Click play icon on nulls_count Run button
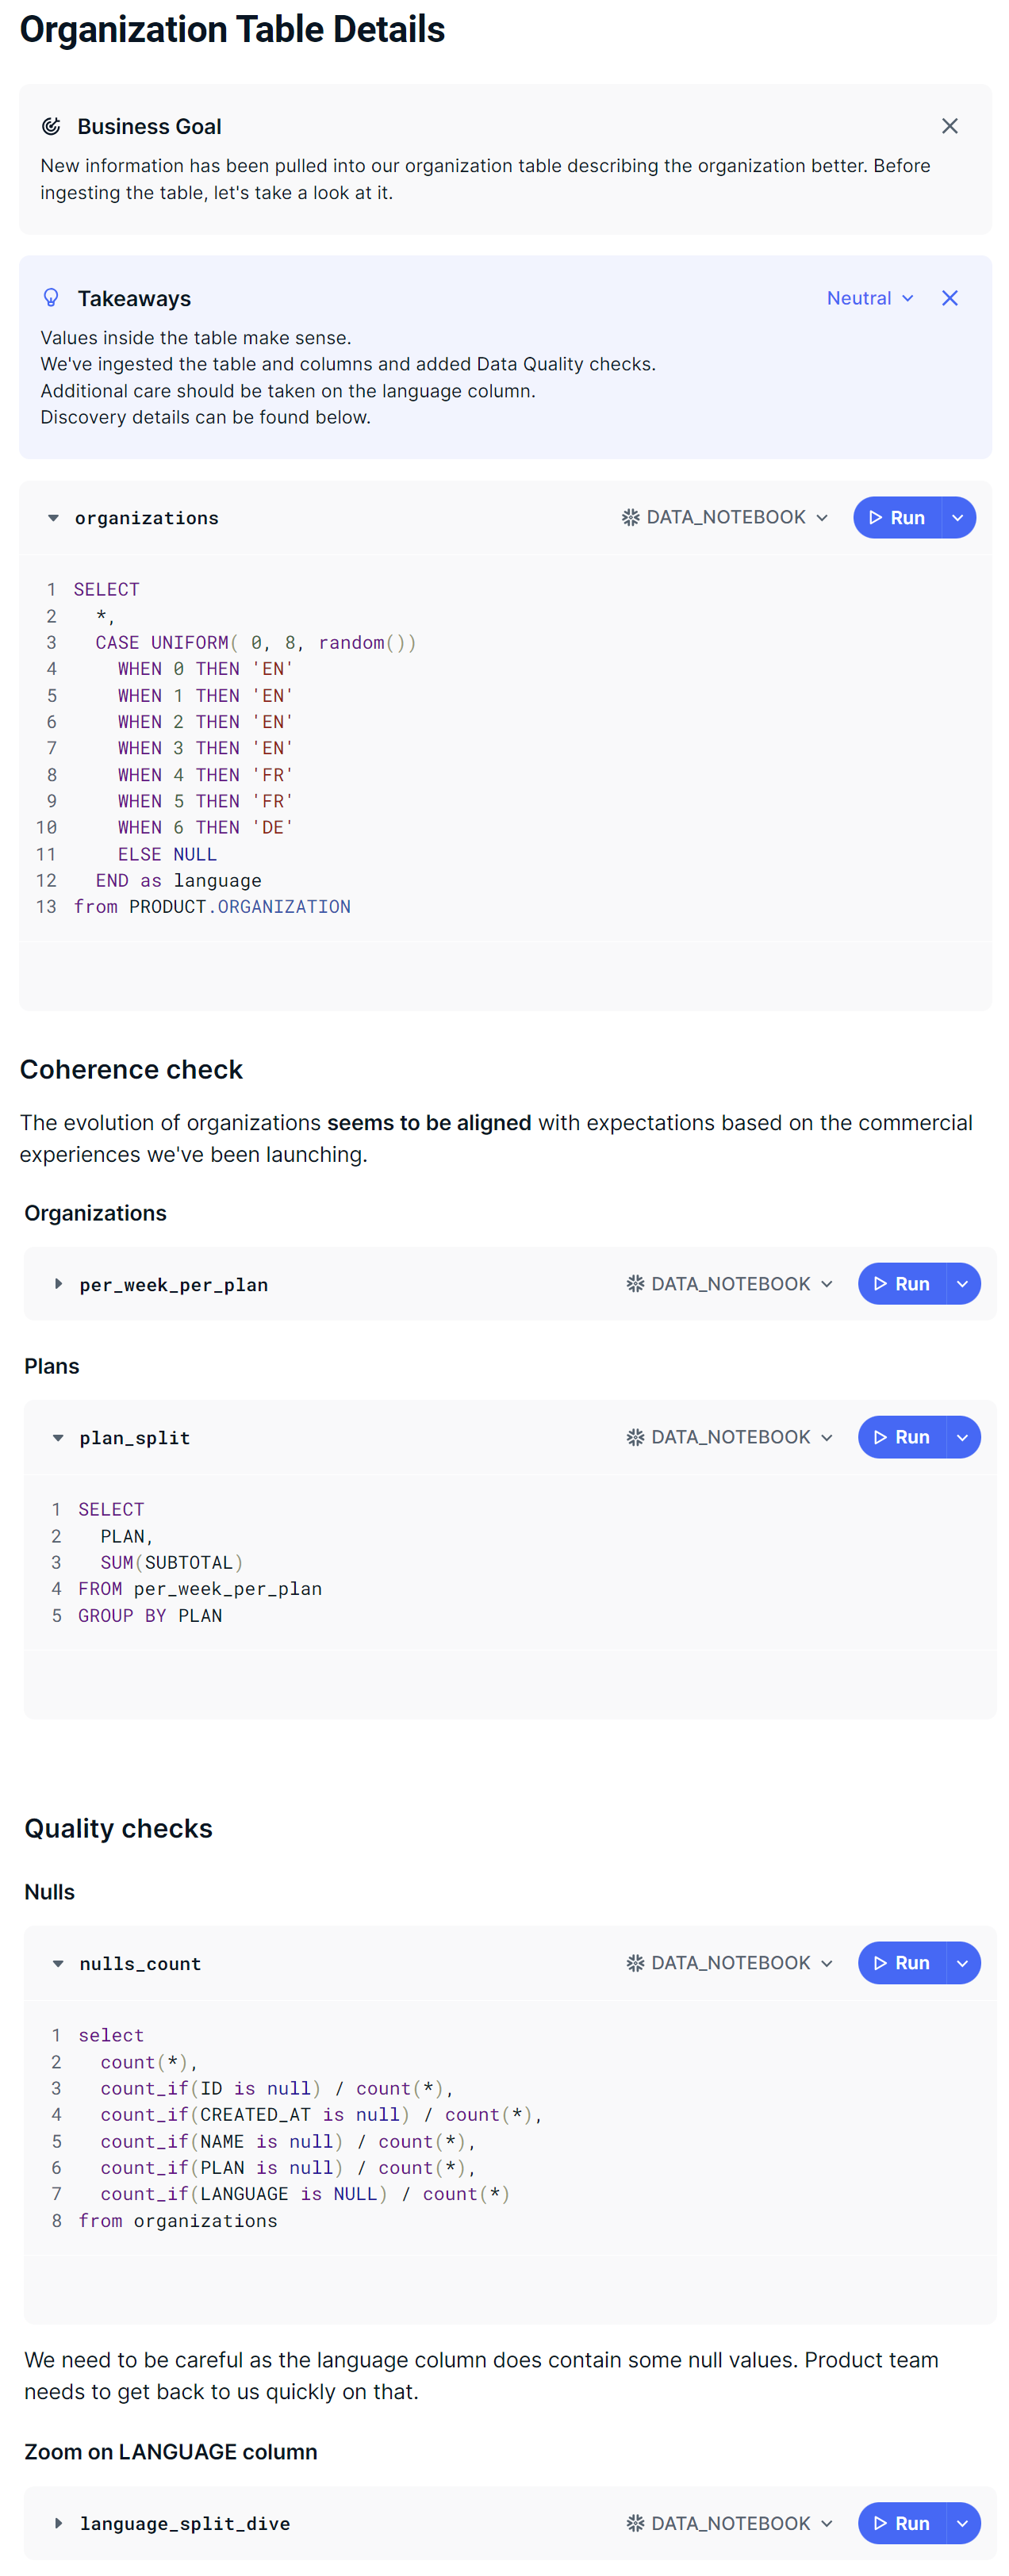 (880, 1964)
